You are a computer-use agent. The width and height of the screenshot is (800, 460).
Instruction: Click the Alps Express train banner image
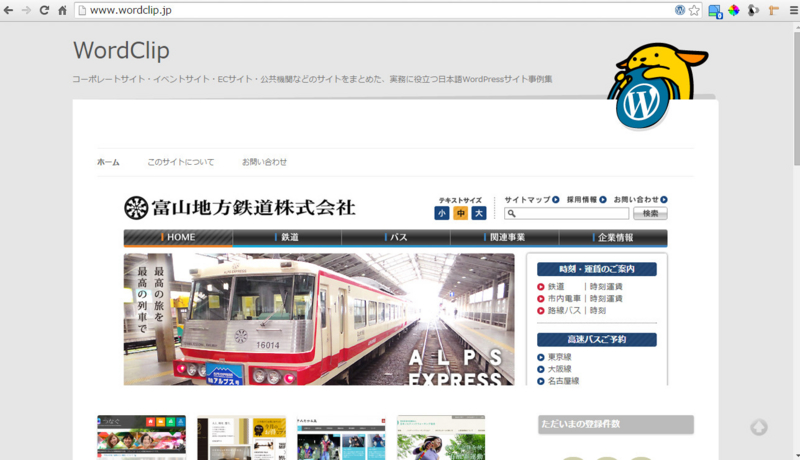pyautogui.click(x=319, y=319)
